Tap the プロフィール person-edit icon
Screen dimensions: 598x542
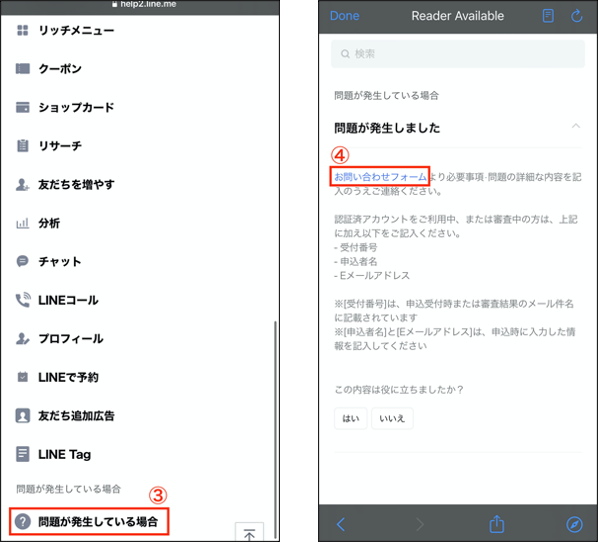click(23, 338)
